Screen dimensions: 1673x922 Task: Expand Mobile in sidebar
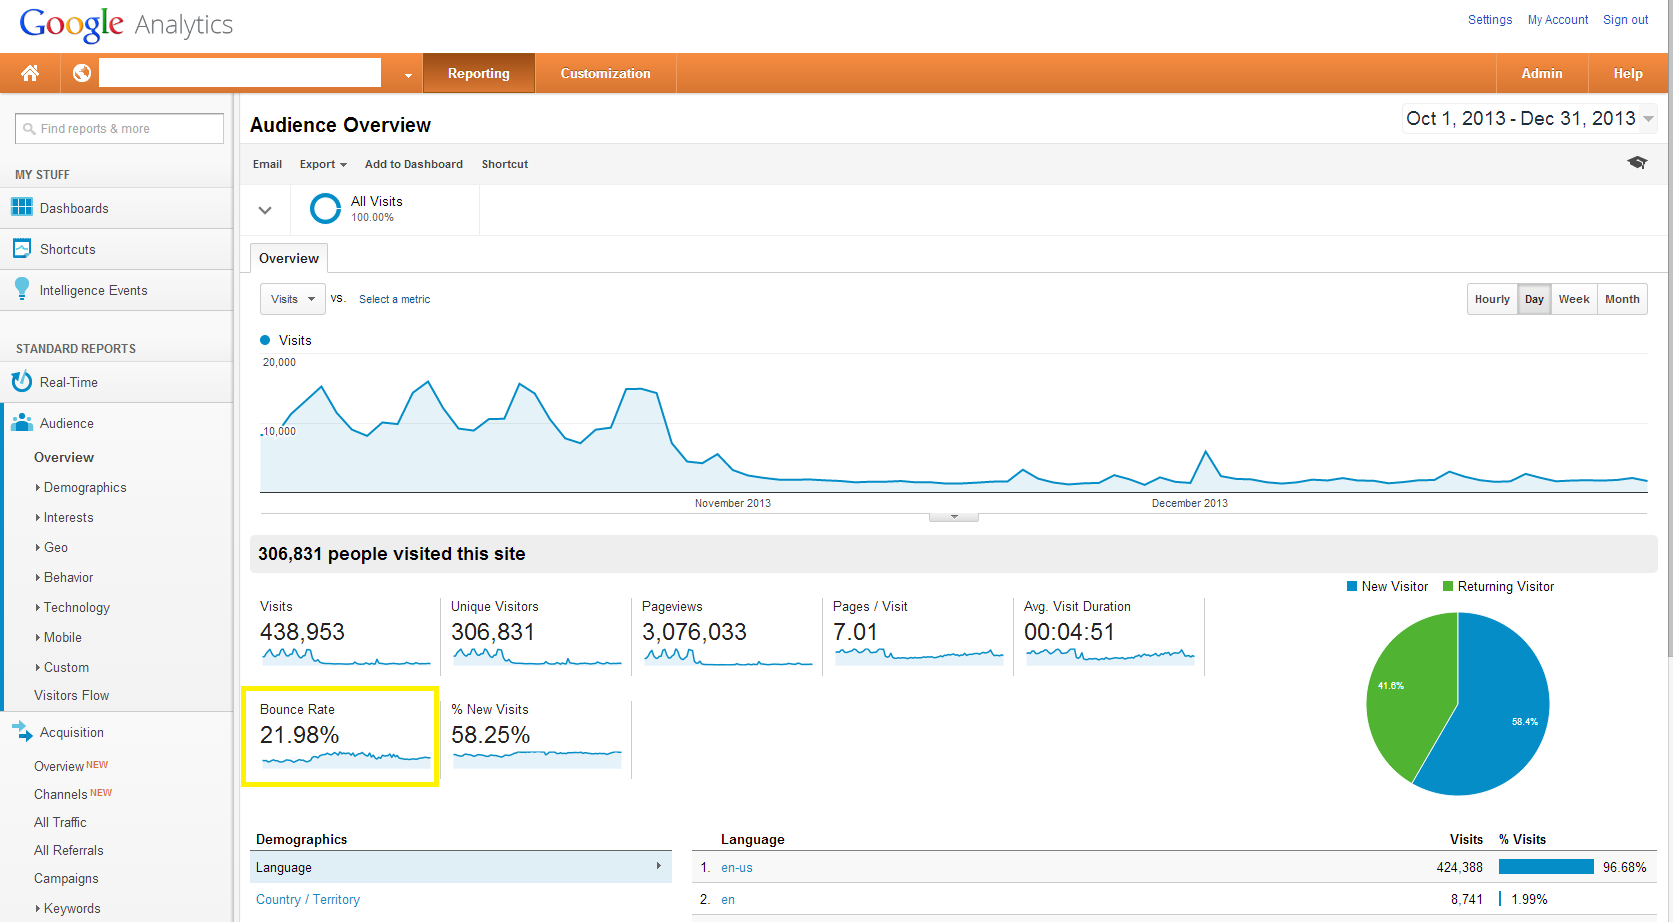(x=61, y=637)
